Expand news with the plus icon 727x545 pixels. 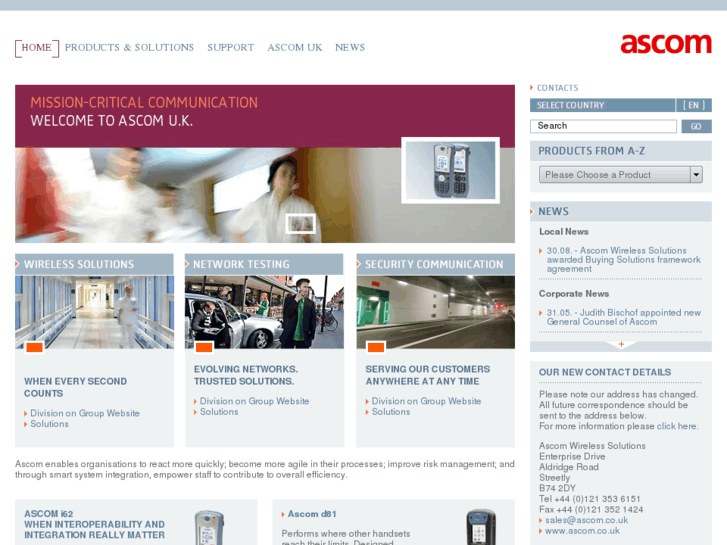coord(621,344)
